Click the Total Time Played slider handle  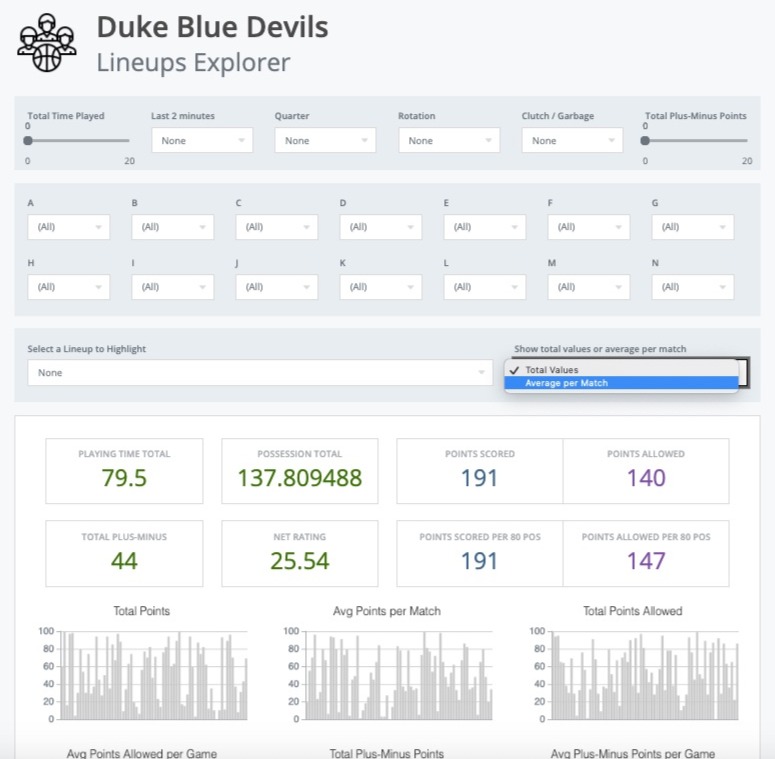coord(28,141)
